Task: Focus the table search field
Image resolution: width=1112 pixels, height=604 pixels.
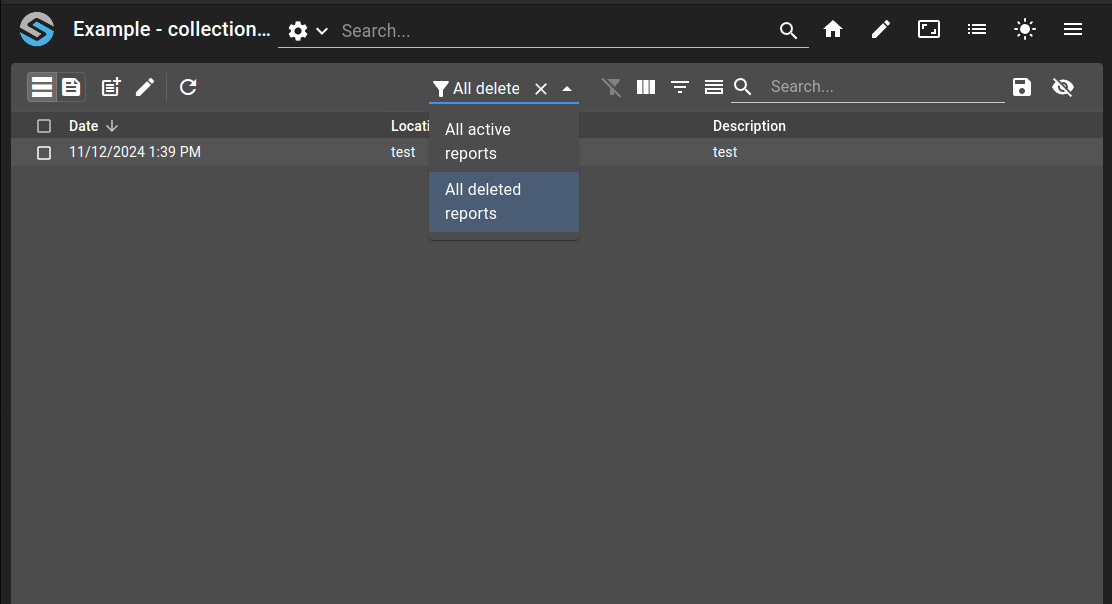Action: point(886,86)
